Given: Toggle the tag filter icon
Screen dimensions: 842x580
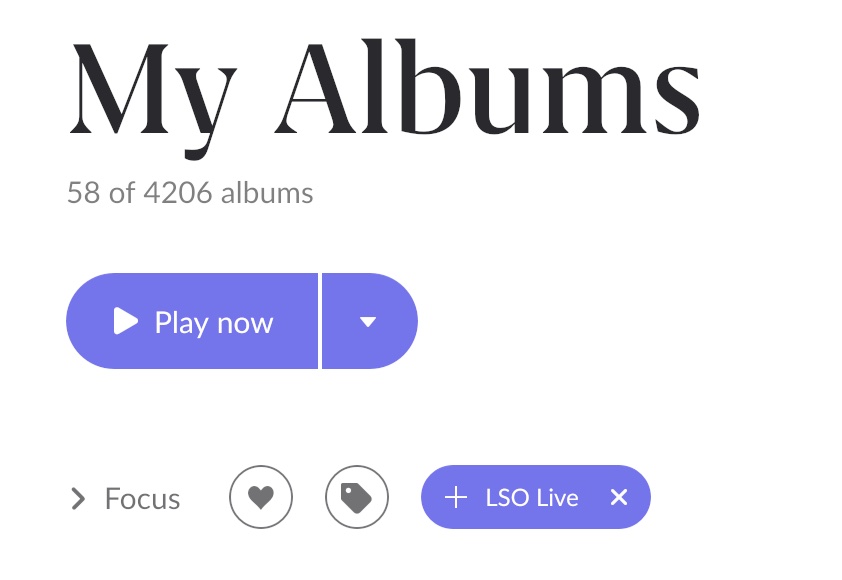Looking at the screenshot, I should click(x=357, y=497).
